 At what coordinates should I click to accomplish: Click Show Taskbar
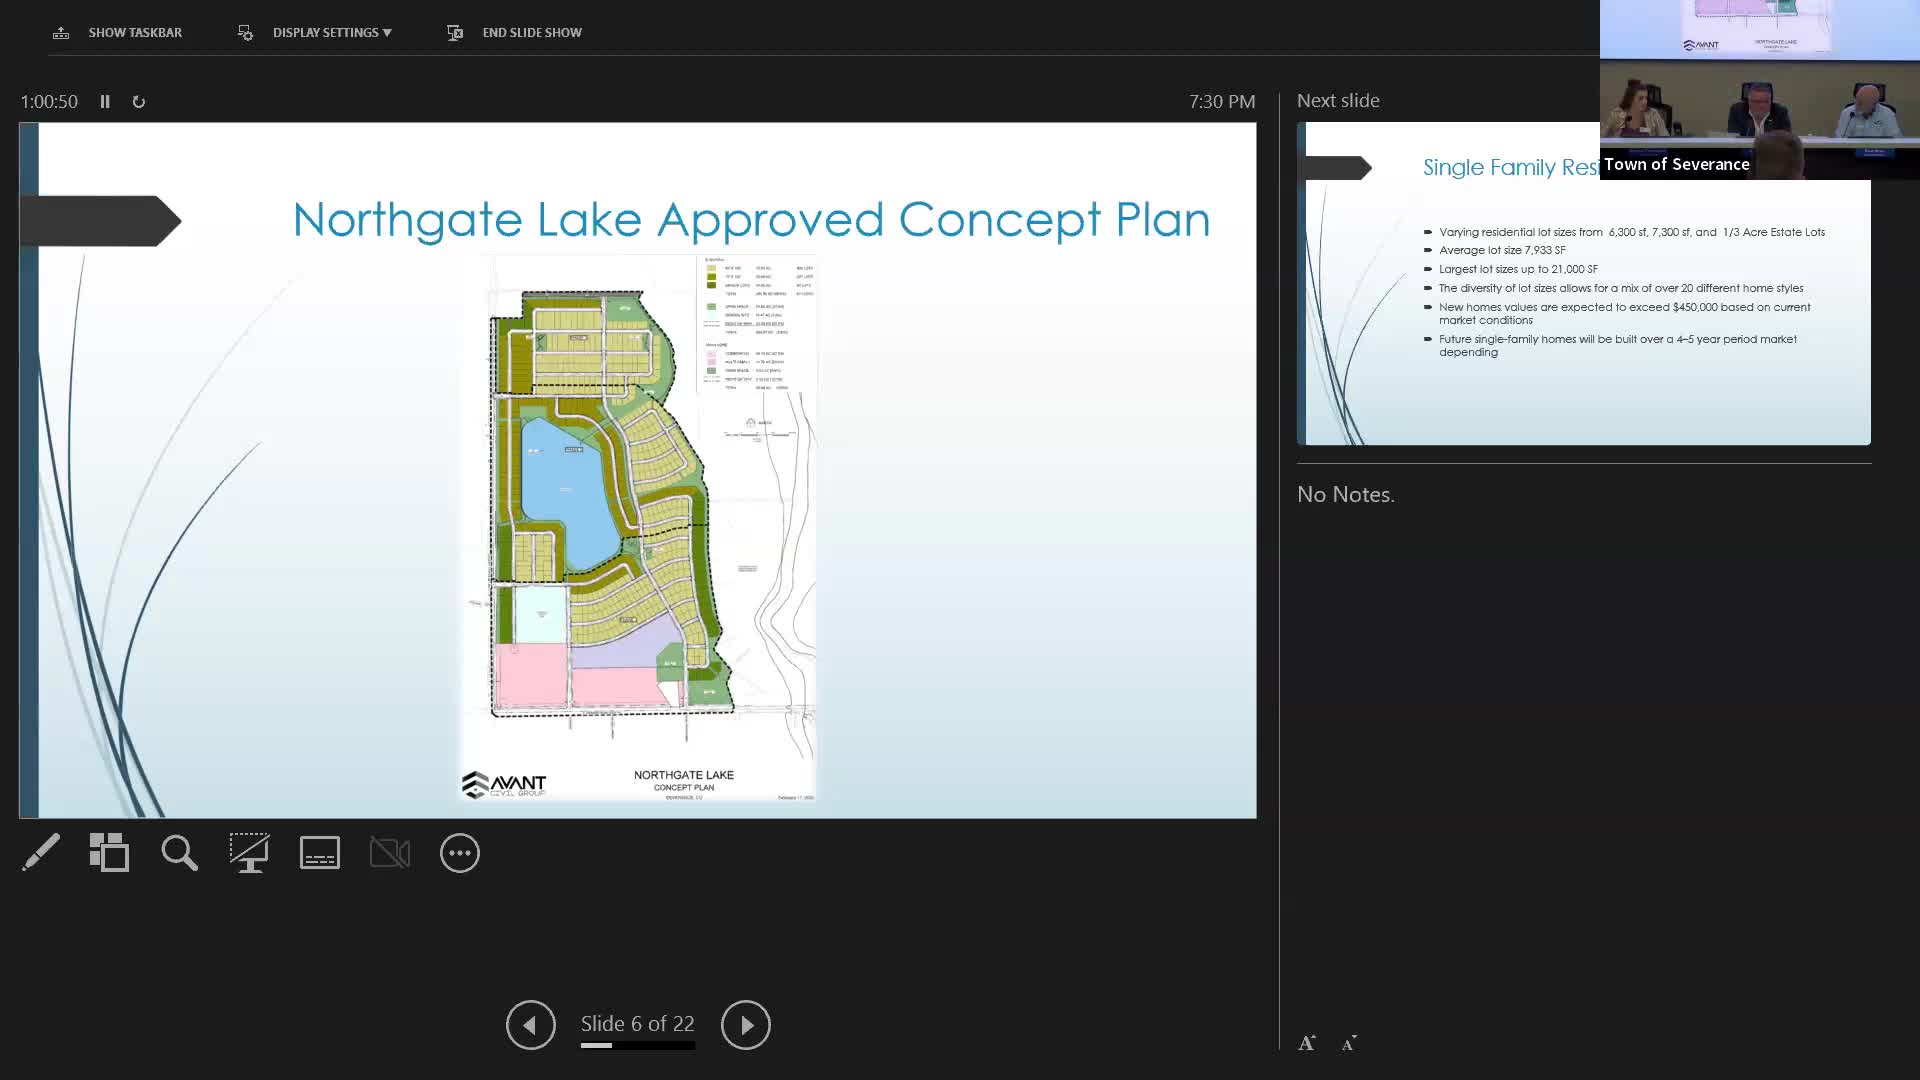point(134,32)
